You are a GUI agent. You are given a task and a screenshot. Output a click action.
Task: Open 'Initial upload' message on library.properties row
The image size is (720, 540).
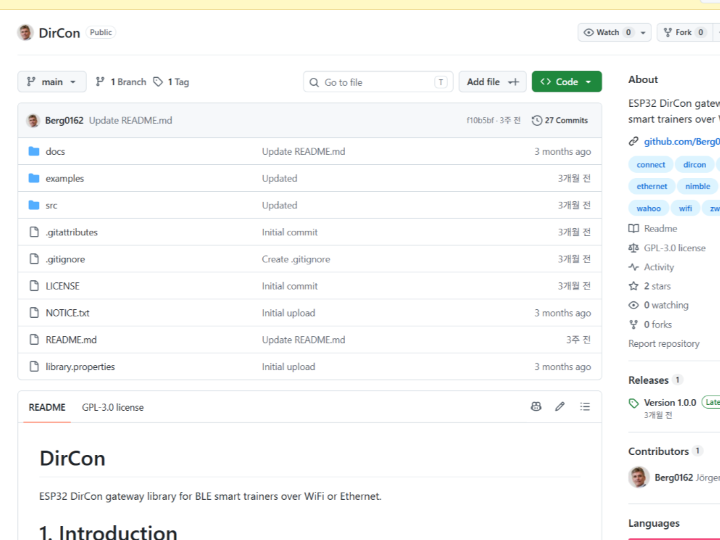(x=288, y=366)
